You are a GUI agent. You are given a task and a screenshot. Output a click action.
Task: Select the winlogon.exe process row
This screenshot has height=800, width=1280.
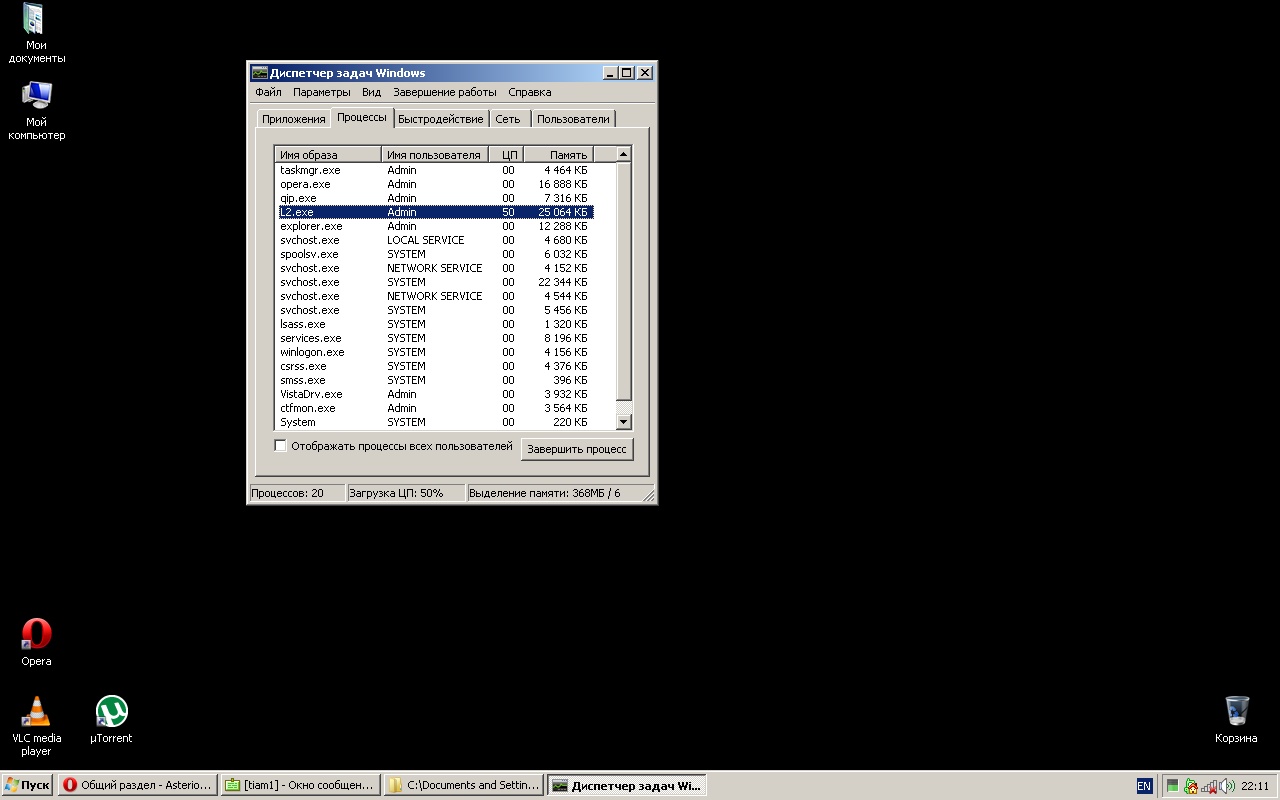[x=434, y=352]
